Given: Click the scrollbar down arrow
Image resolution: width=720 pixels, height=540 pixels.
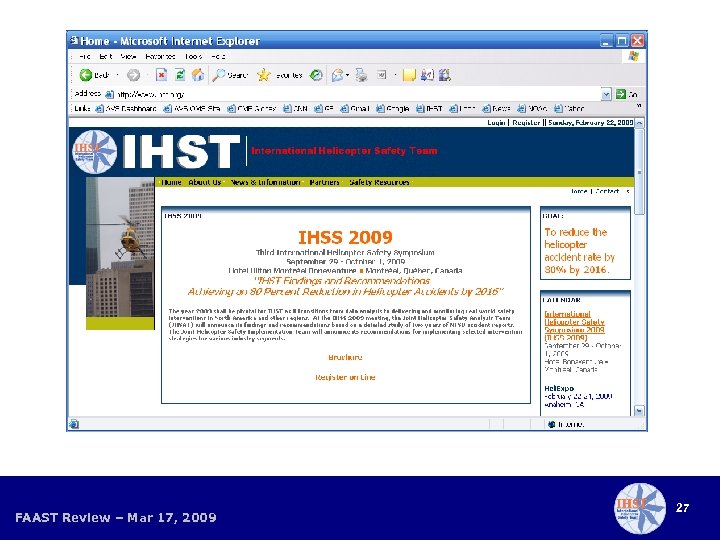Looking at the screenshot, I should [x=639, y=411].
